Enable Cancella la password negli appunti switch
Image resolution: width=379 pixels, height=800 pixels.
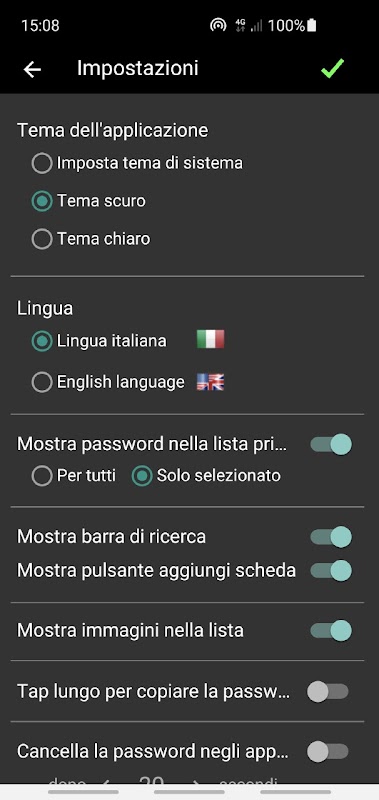coord(328,752)
